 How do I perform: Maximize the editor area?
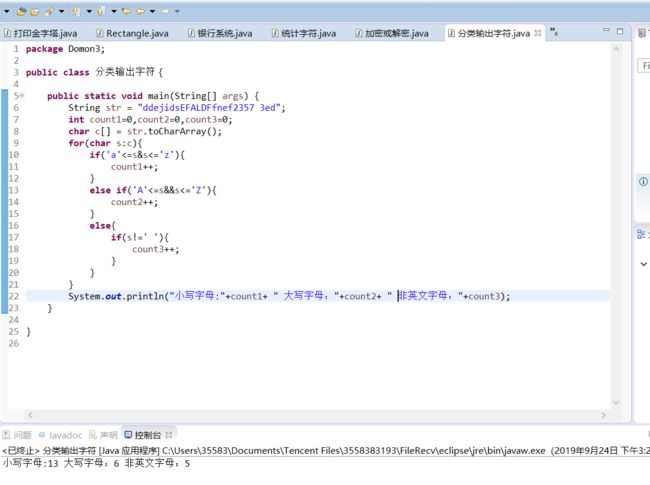[620, 31]
